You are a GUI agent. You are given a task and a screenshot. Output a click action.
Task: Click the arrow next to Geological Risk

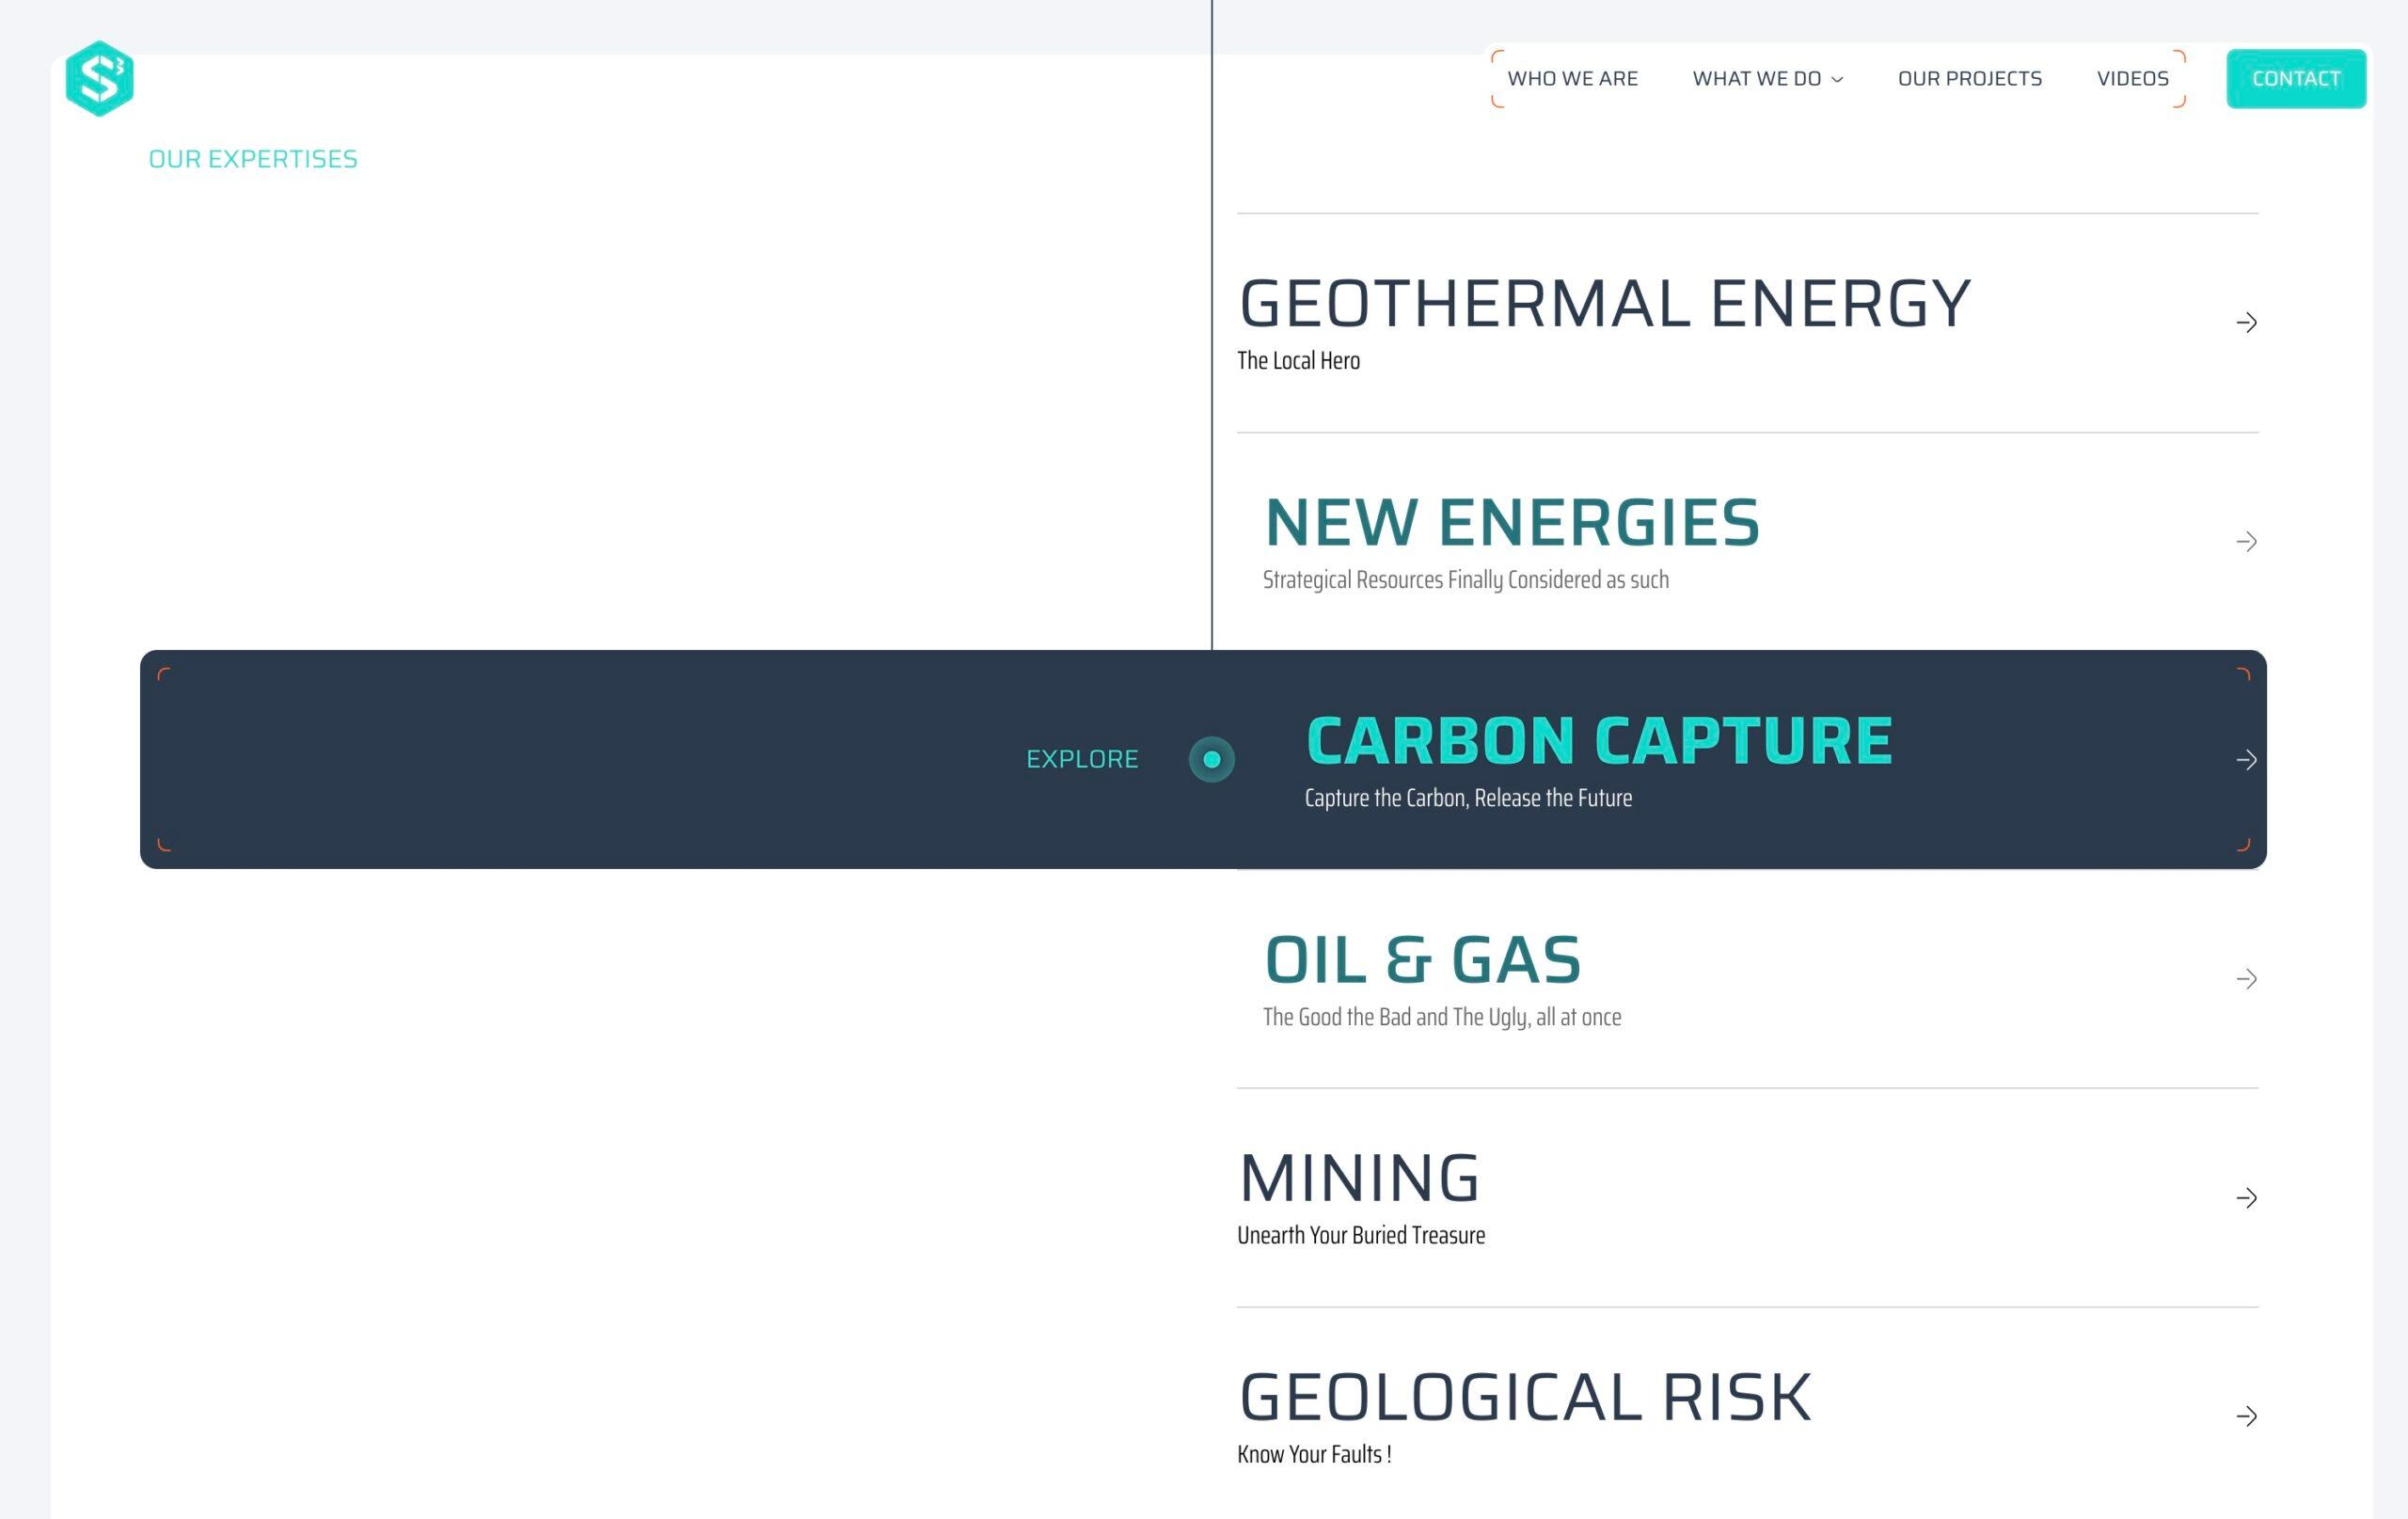pyautogui.click(x=2246, y=1416)
